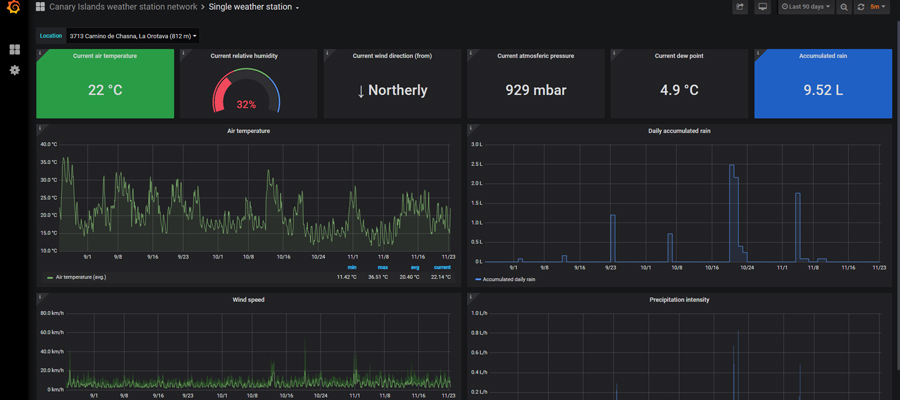
Task: Click the 929 mbar pressure value
Action: click(x=536, y=90)
